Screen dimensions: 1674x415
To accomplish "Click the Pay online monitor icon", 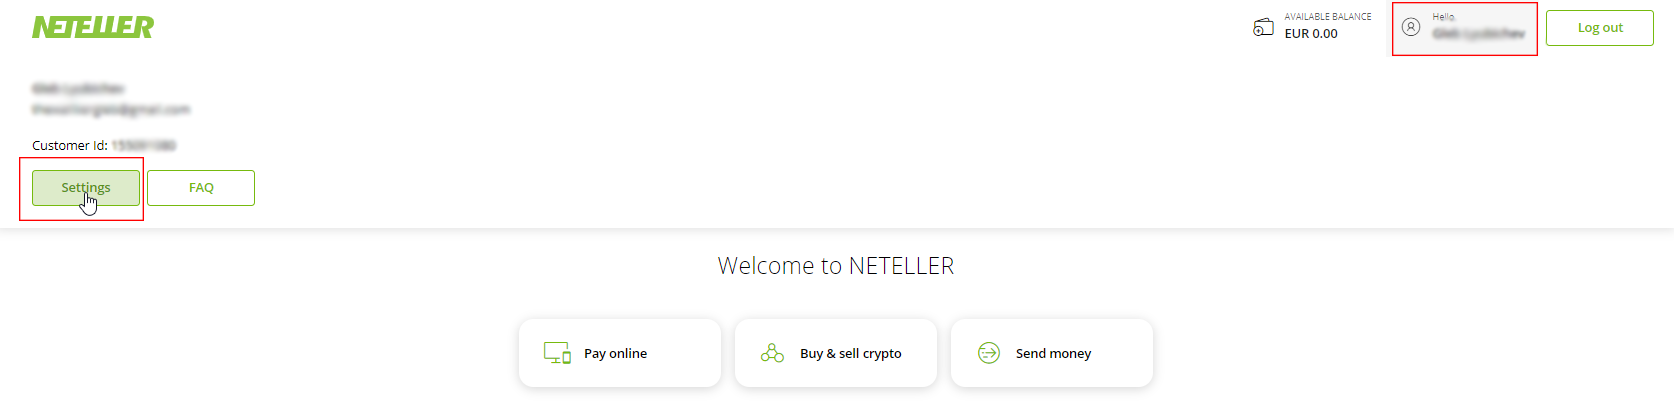I will [x=557, y=353].
